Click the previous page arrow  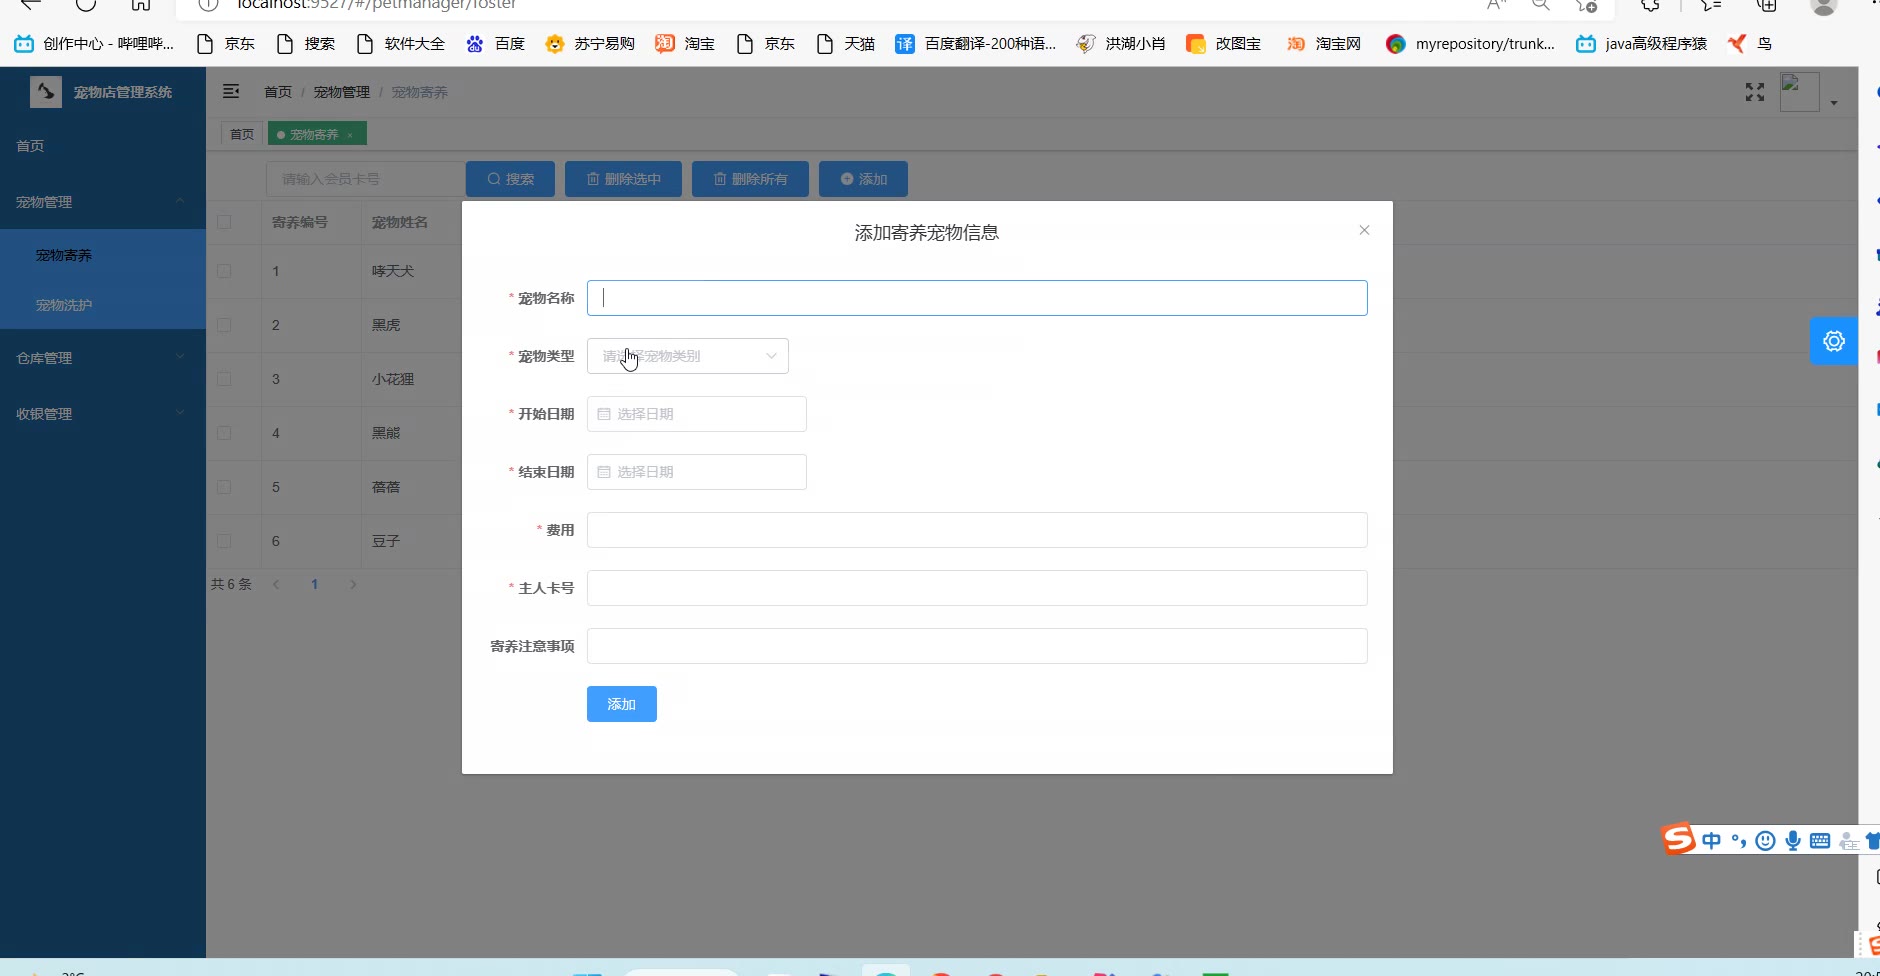276,584
